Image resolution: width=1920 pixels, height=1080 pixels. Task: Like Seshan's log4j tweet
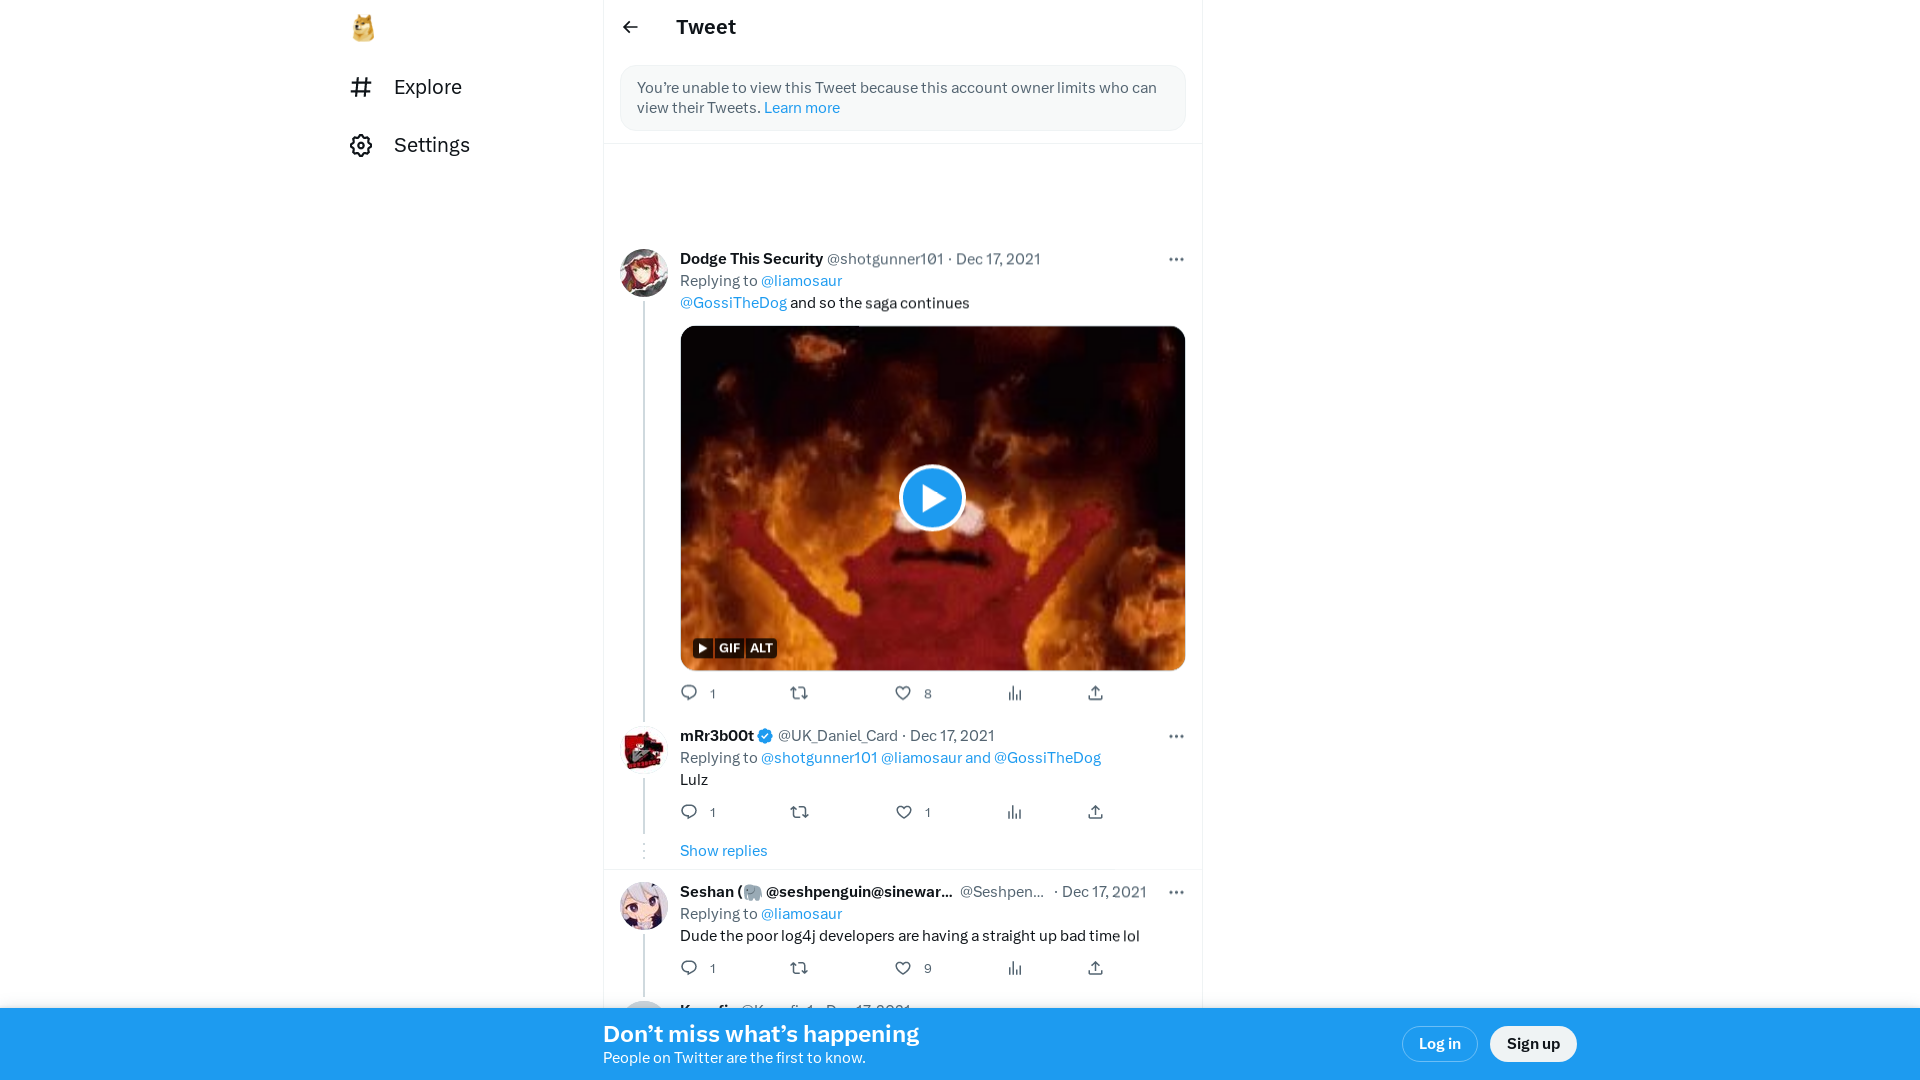point(903,968)
